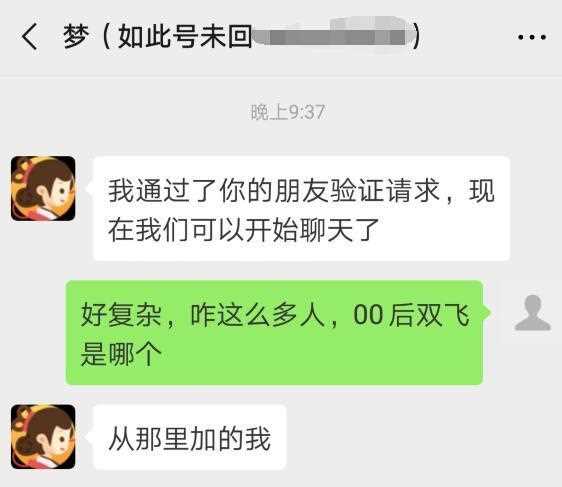Tap empty header space before the three dots
Image resolution: width=562 pixels, height=487 pixels.
pyautogui.click(x=470, y=37)
